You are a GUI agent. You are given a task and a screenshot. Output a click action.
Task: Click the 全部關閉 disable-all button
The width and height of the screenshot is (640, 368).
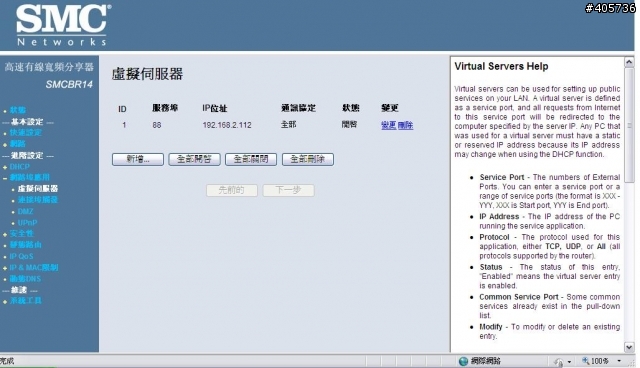point(251,159)
